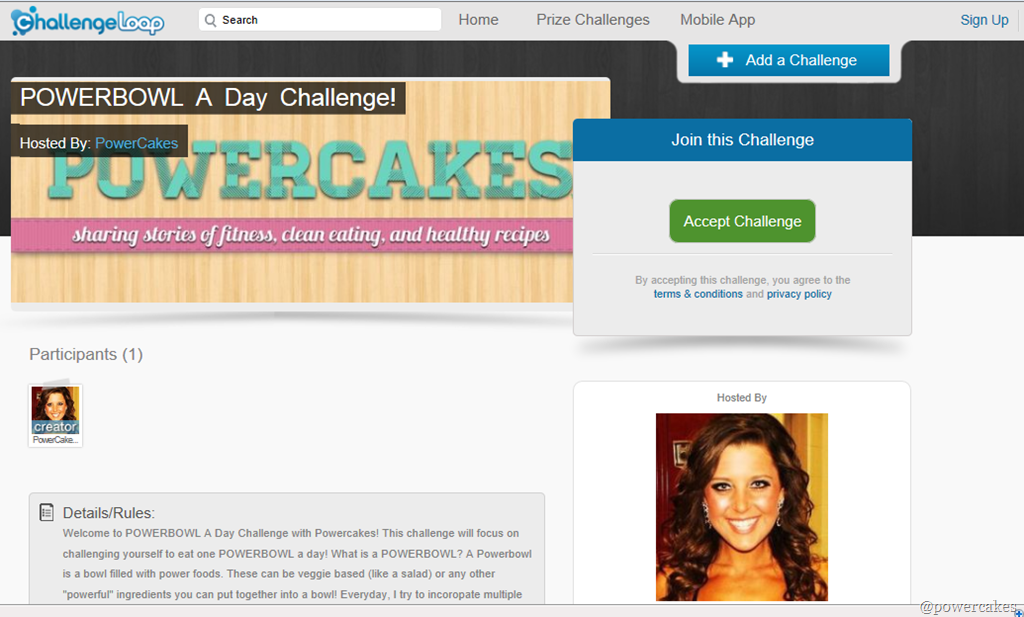The width and height of the screenshot is (1024, 617).
Task: Open the terms & conditions link
Action: pyautogui.click(x=698, y=294)
